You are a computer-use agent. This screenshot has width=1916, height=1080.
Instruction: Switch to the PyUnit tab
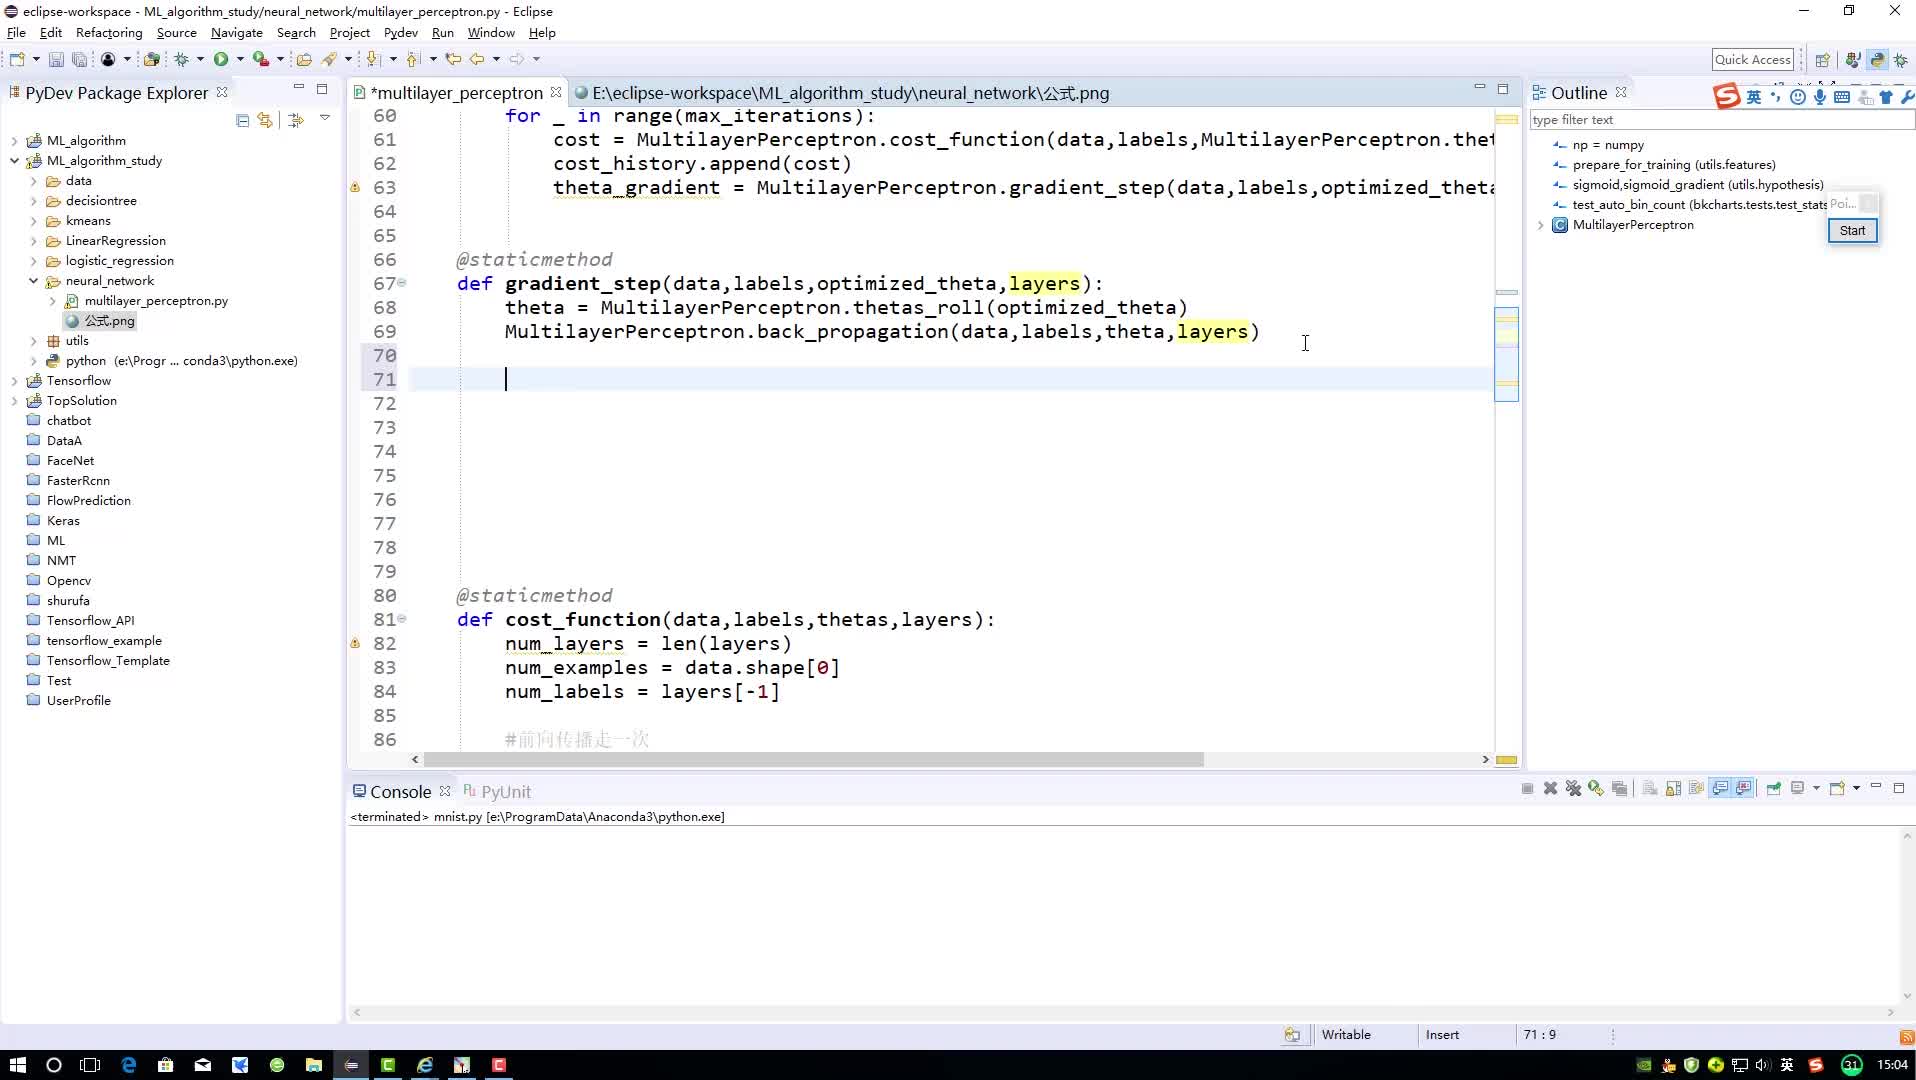coord(497,792)
